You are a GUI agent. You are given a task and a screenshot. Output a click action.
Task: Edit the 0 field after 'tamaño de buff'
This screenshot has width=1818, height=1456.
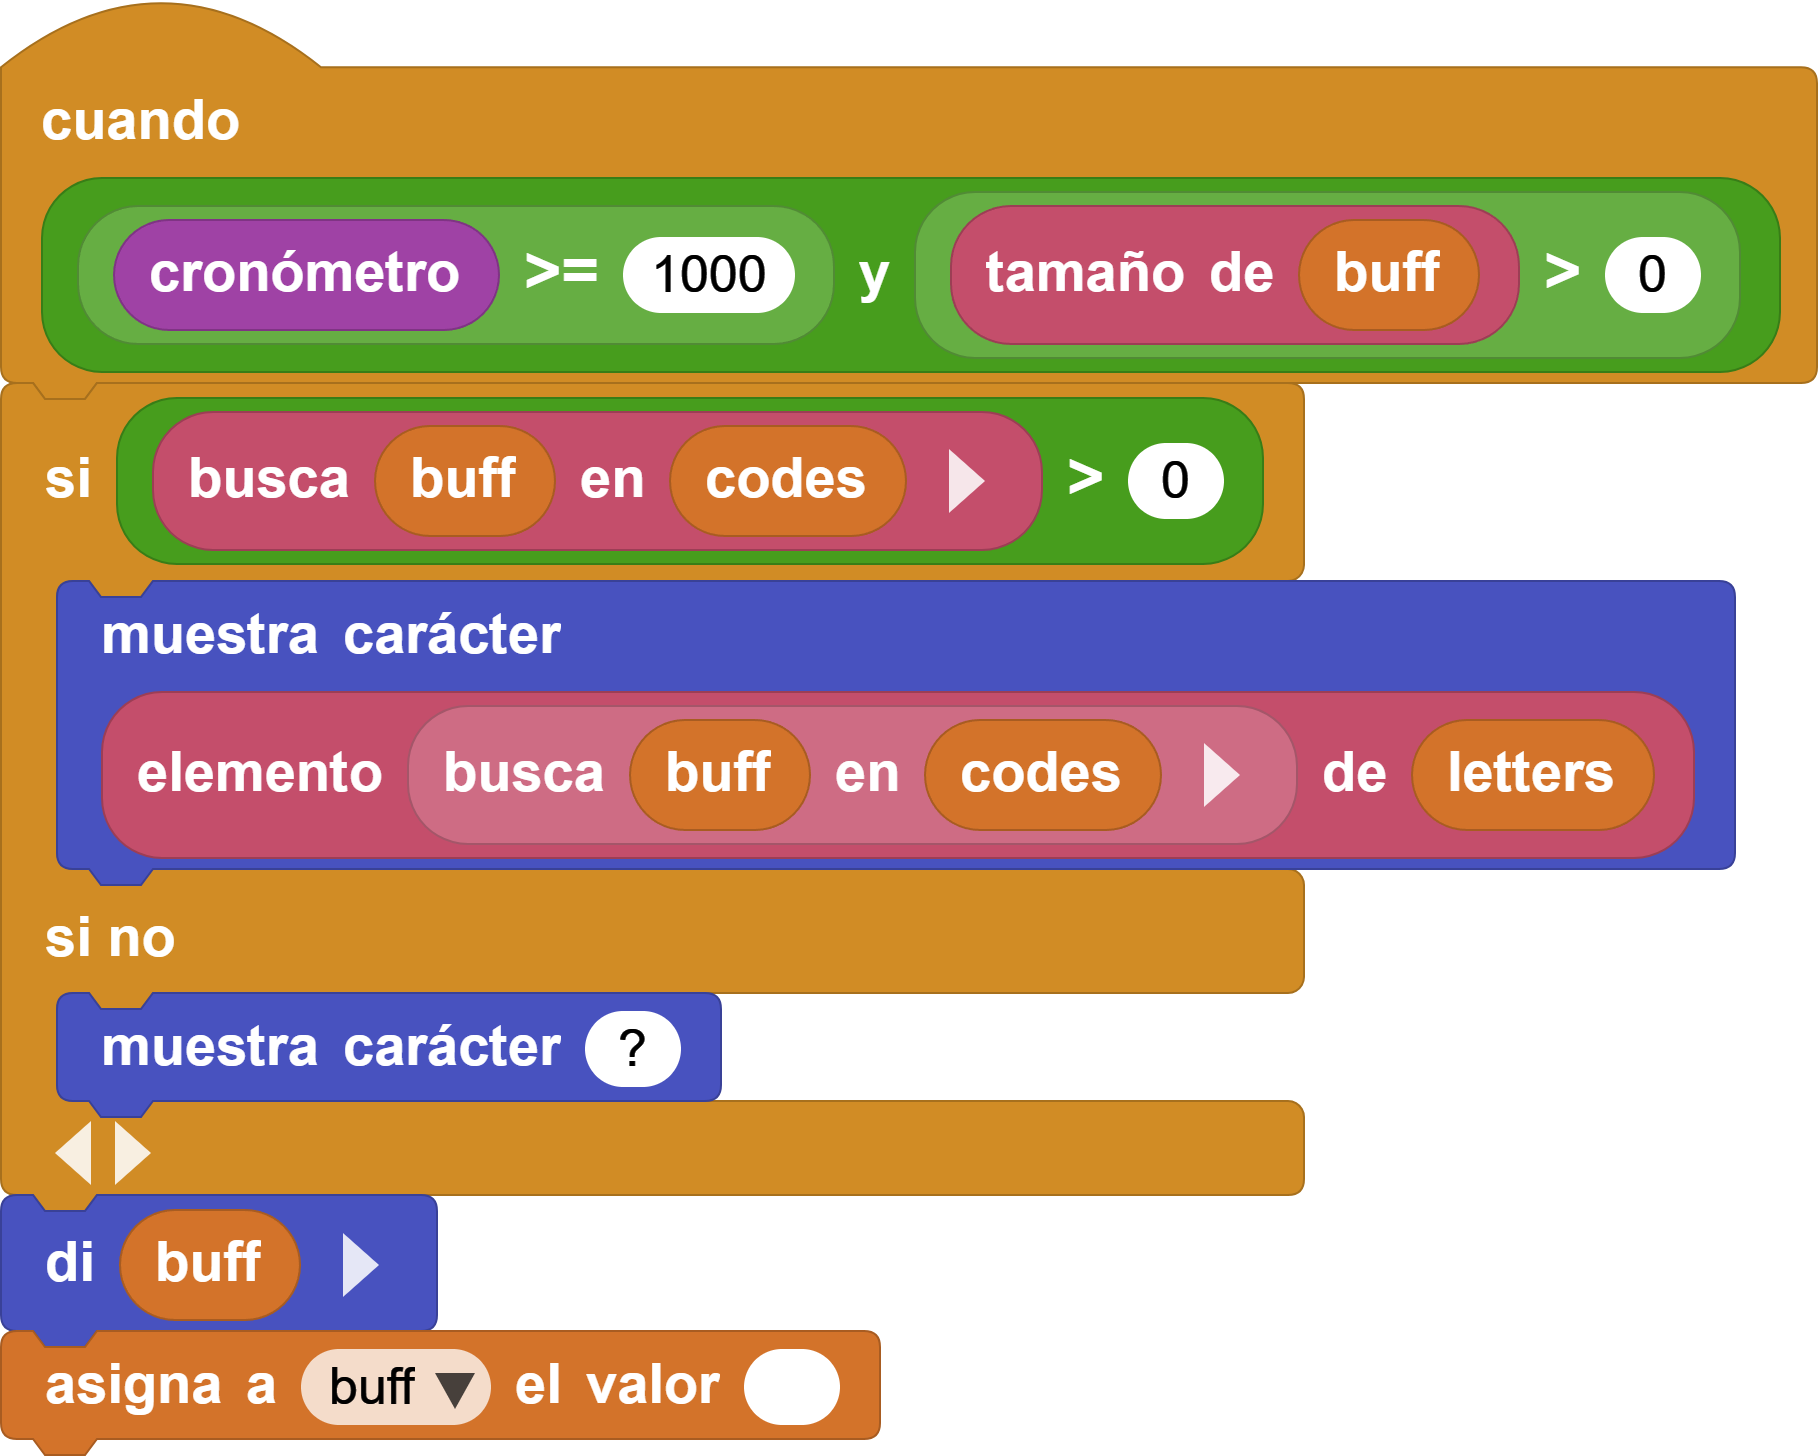coord(1652,274)
